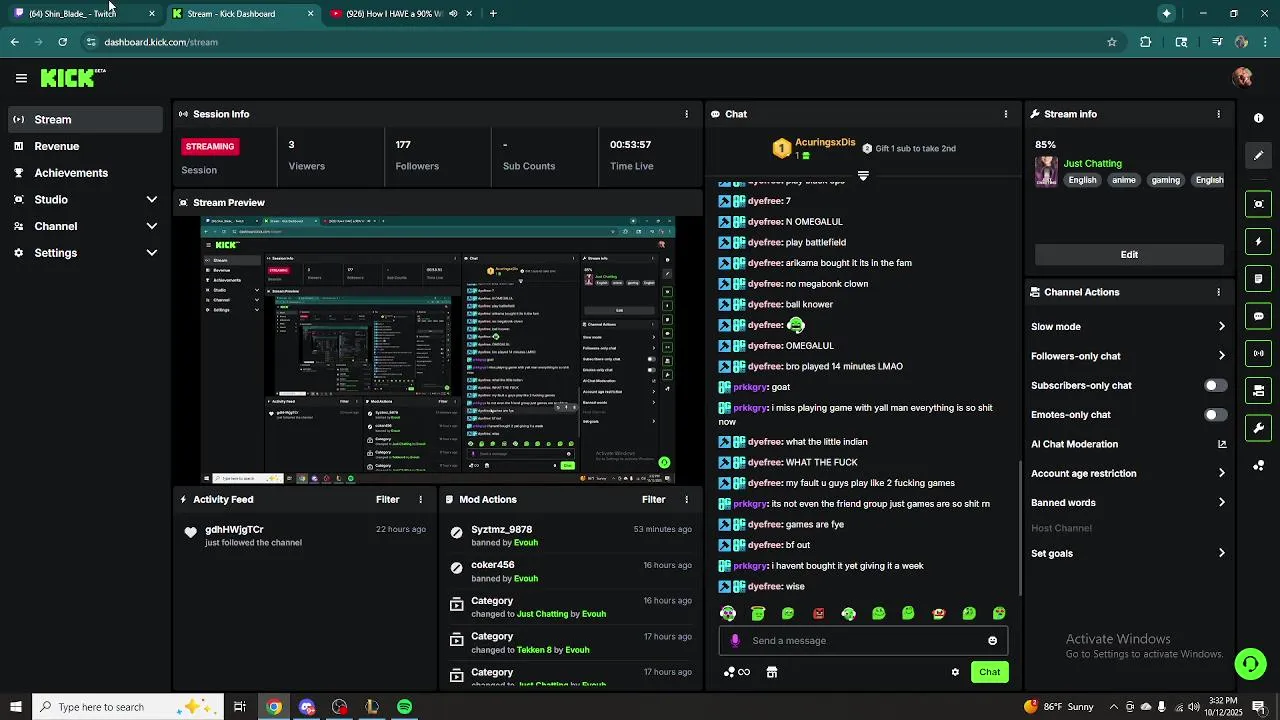Image resolution: width=1280 pixels, height=720 pixels.
Task: Open Spotify from the taskbar
Action: click(404, 707)
